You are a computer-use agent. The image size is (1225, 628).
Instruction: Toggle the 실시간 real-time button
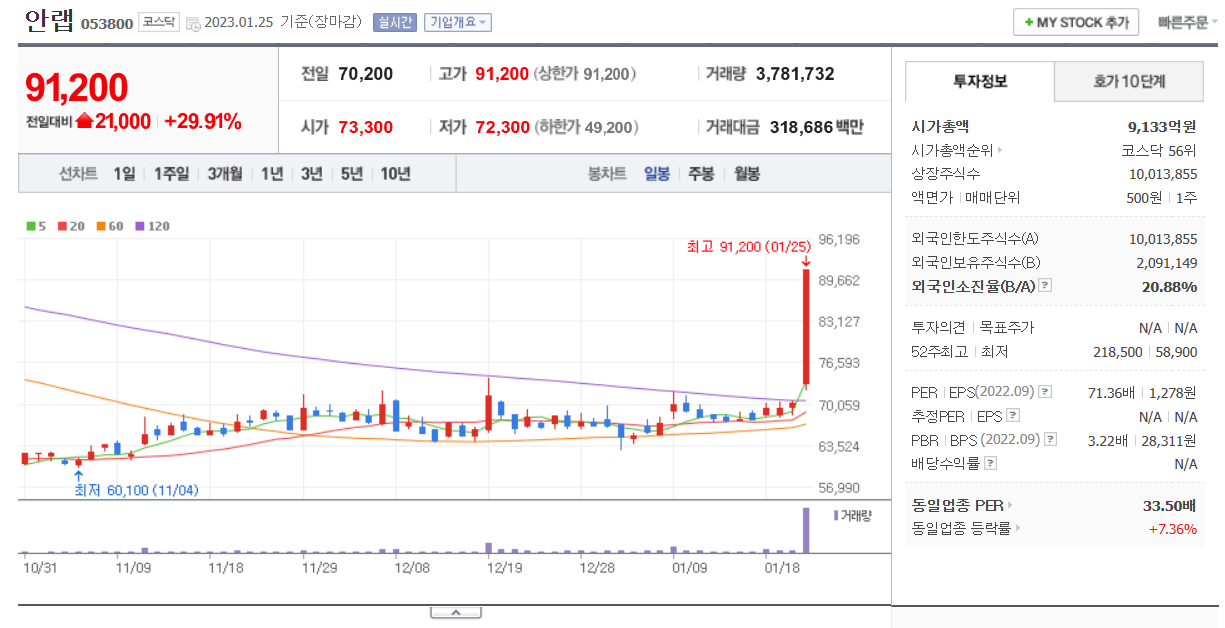[394, 22]
